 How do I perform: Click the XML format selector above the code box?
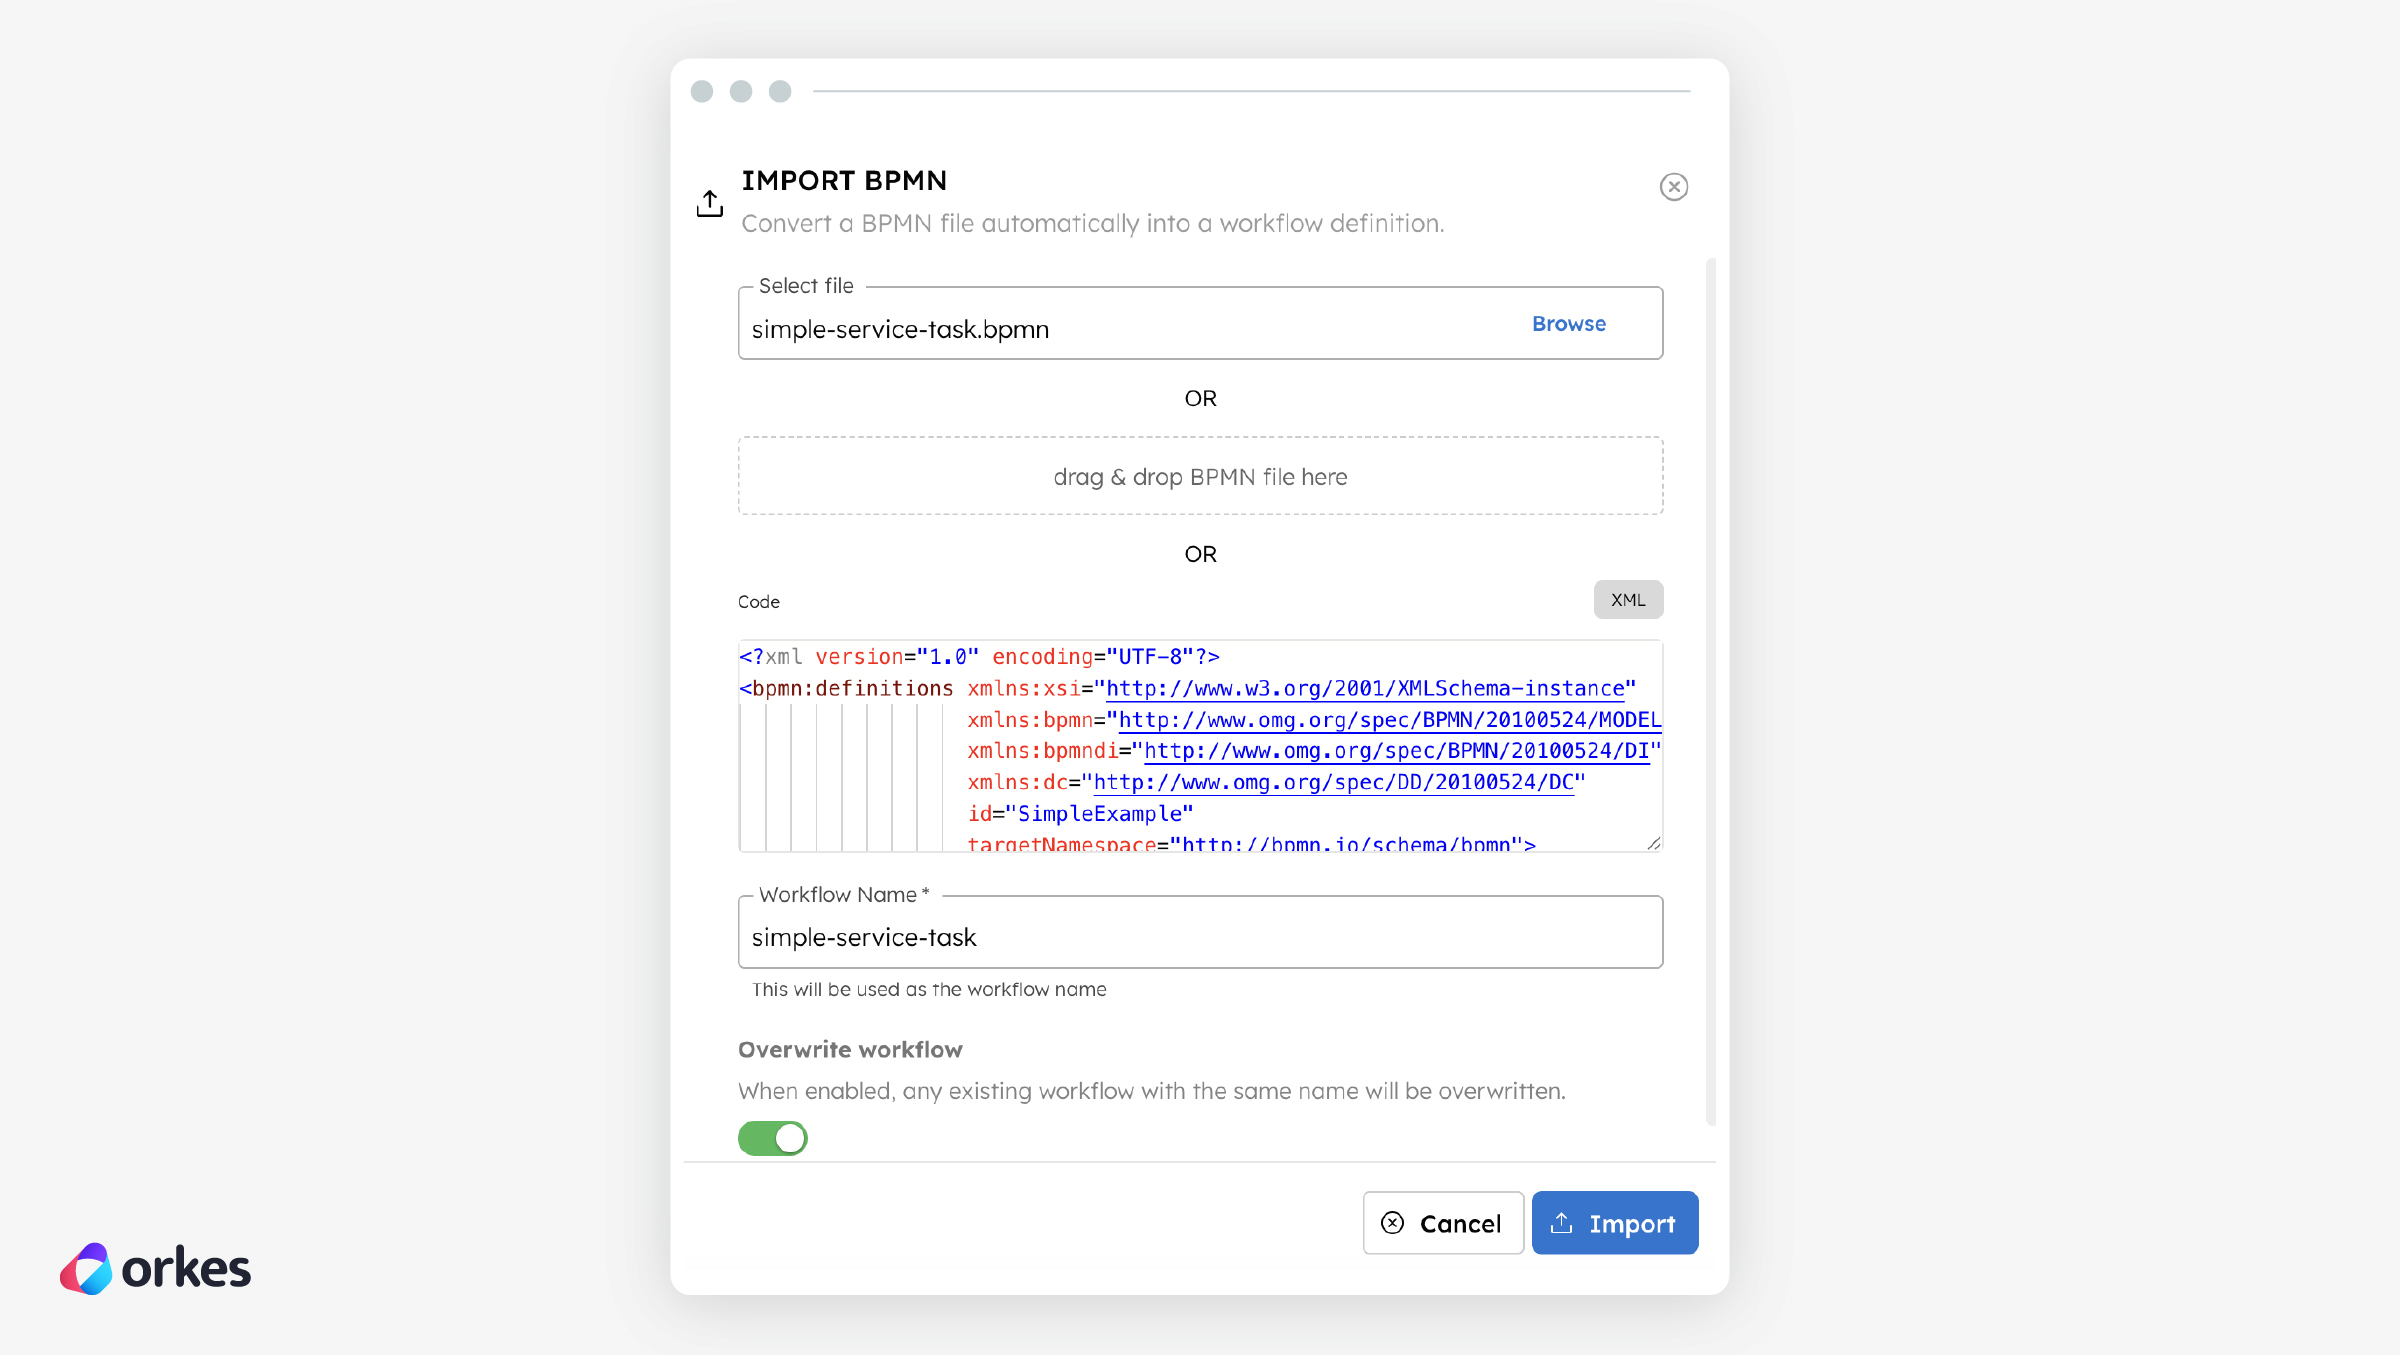[1628, 599]
